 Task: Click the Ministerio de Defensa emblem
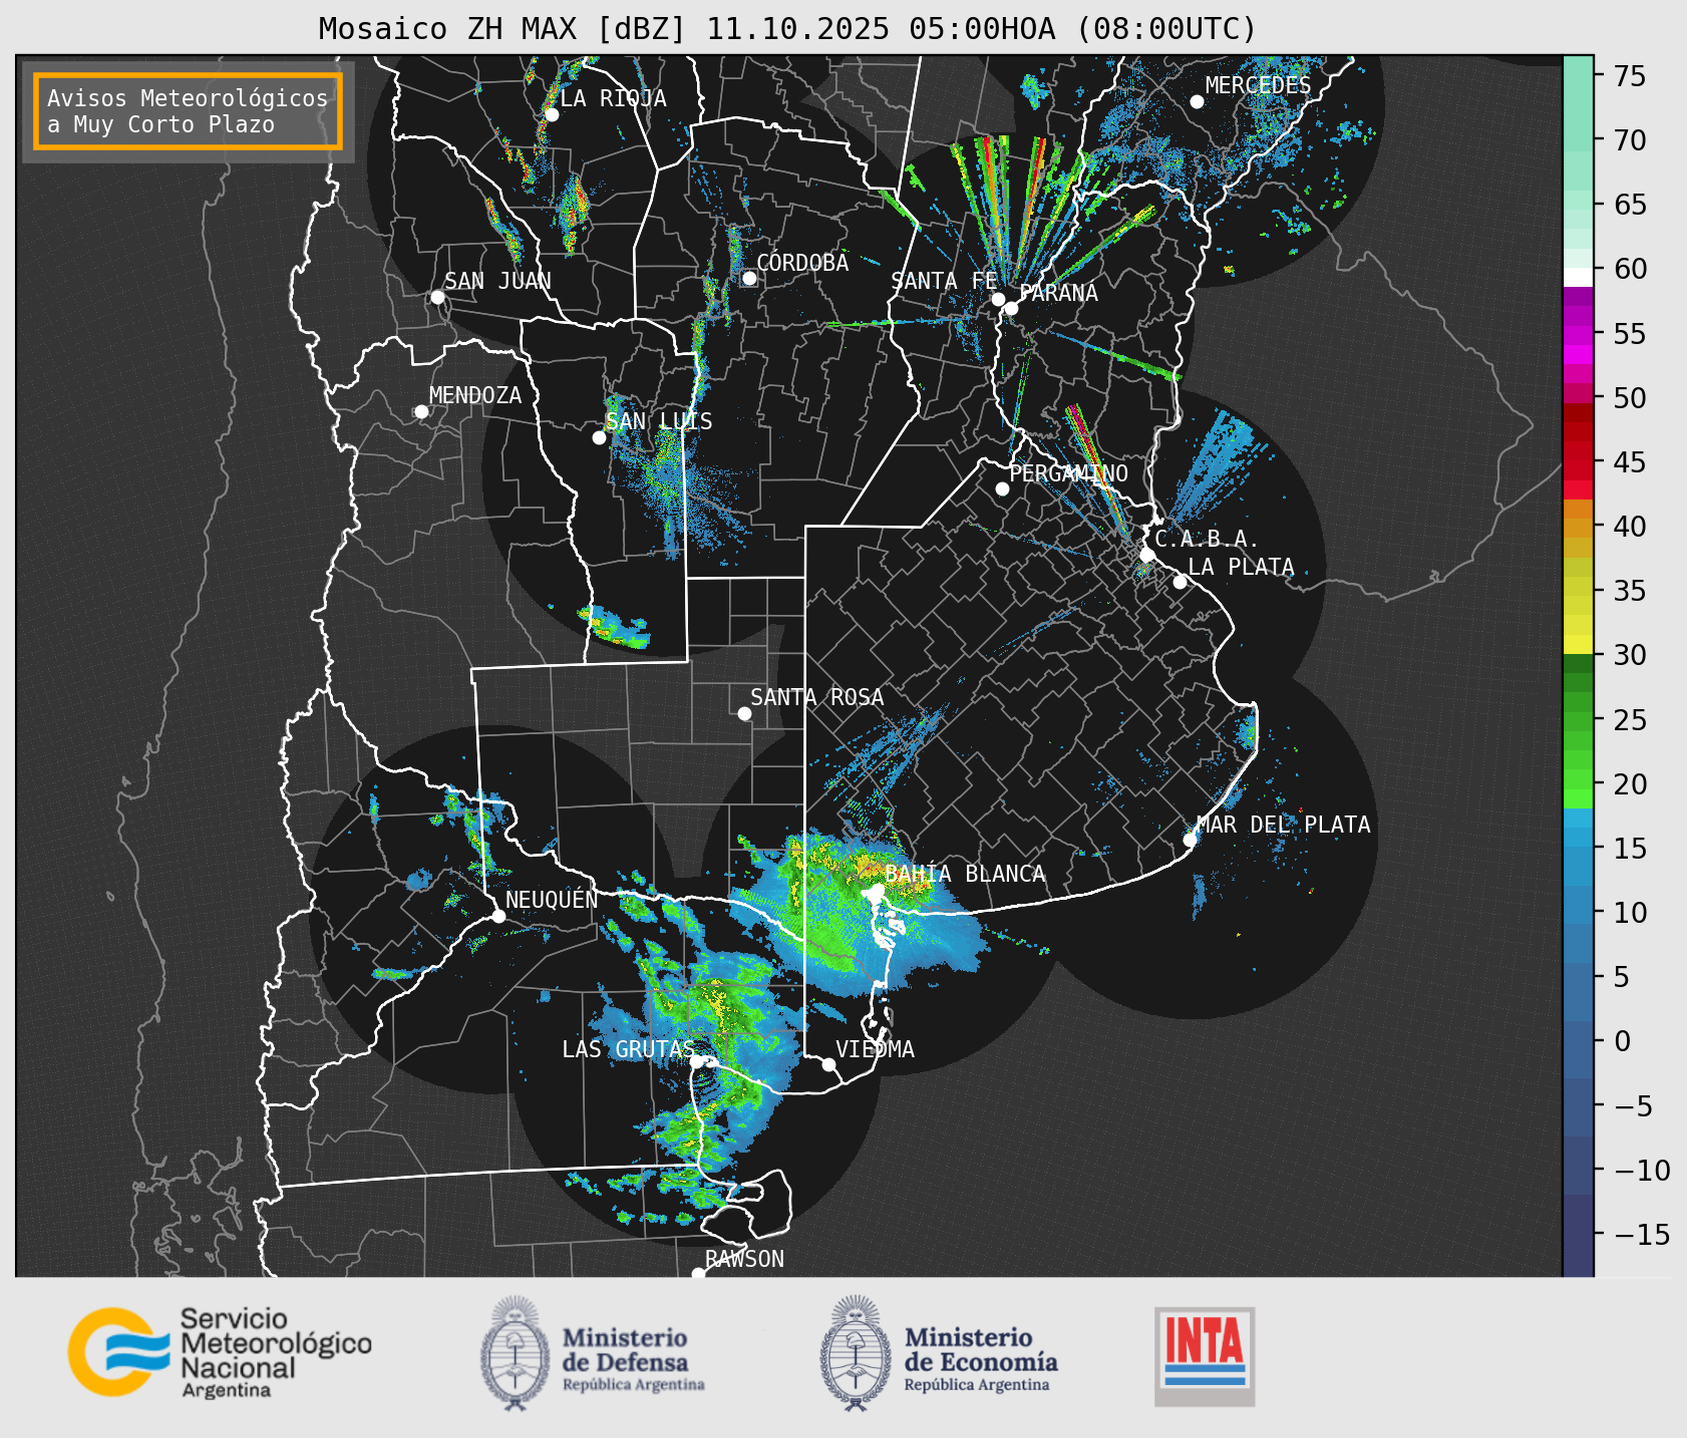click(515, 1353)
